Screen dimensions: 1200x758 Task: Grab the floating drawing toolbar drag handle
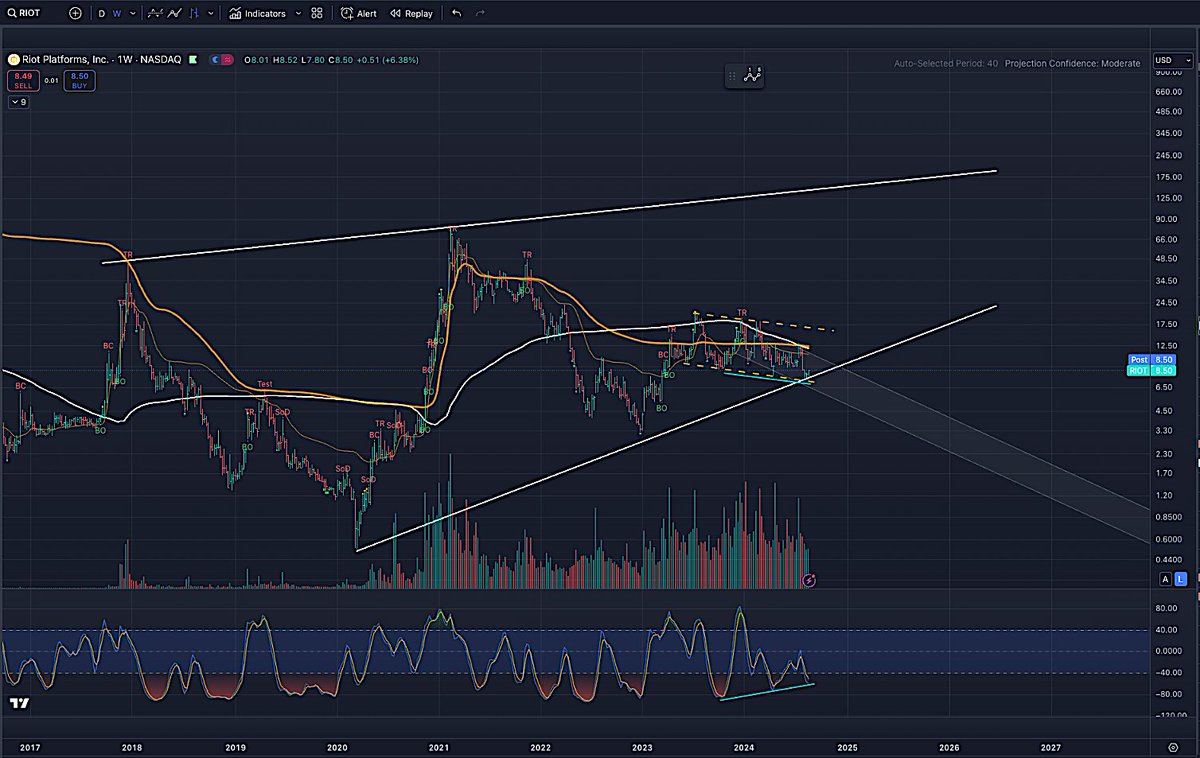coord(733,75)
